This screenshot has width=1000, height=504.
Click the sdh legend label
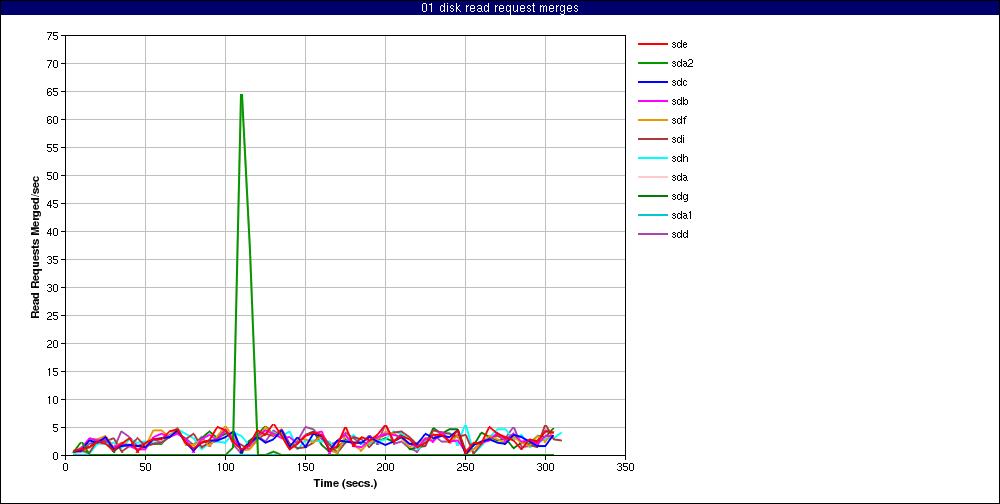[x=680, y=158]
